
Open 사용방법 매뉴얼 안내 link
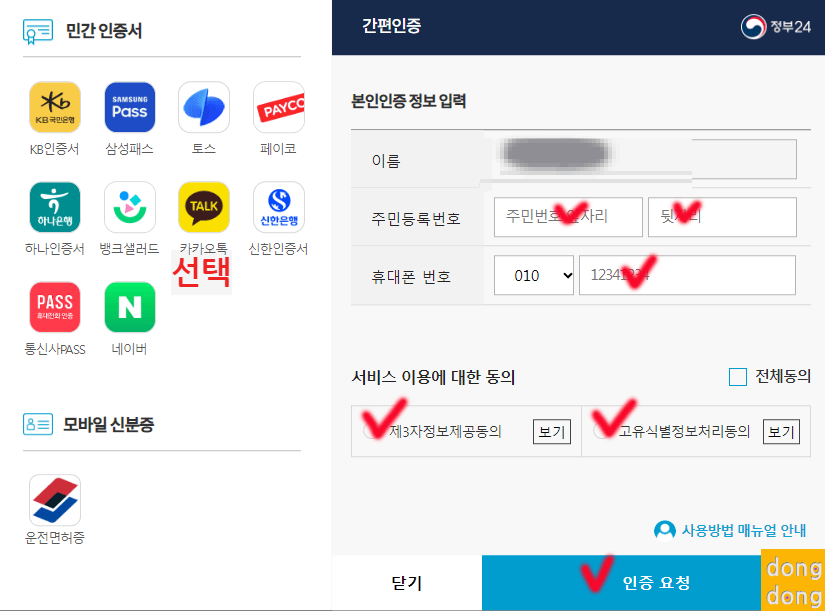pos(730,530)
